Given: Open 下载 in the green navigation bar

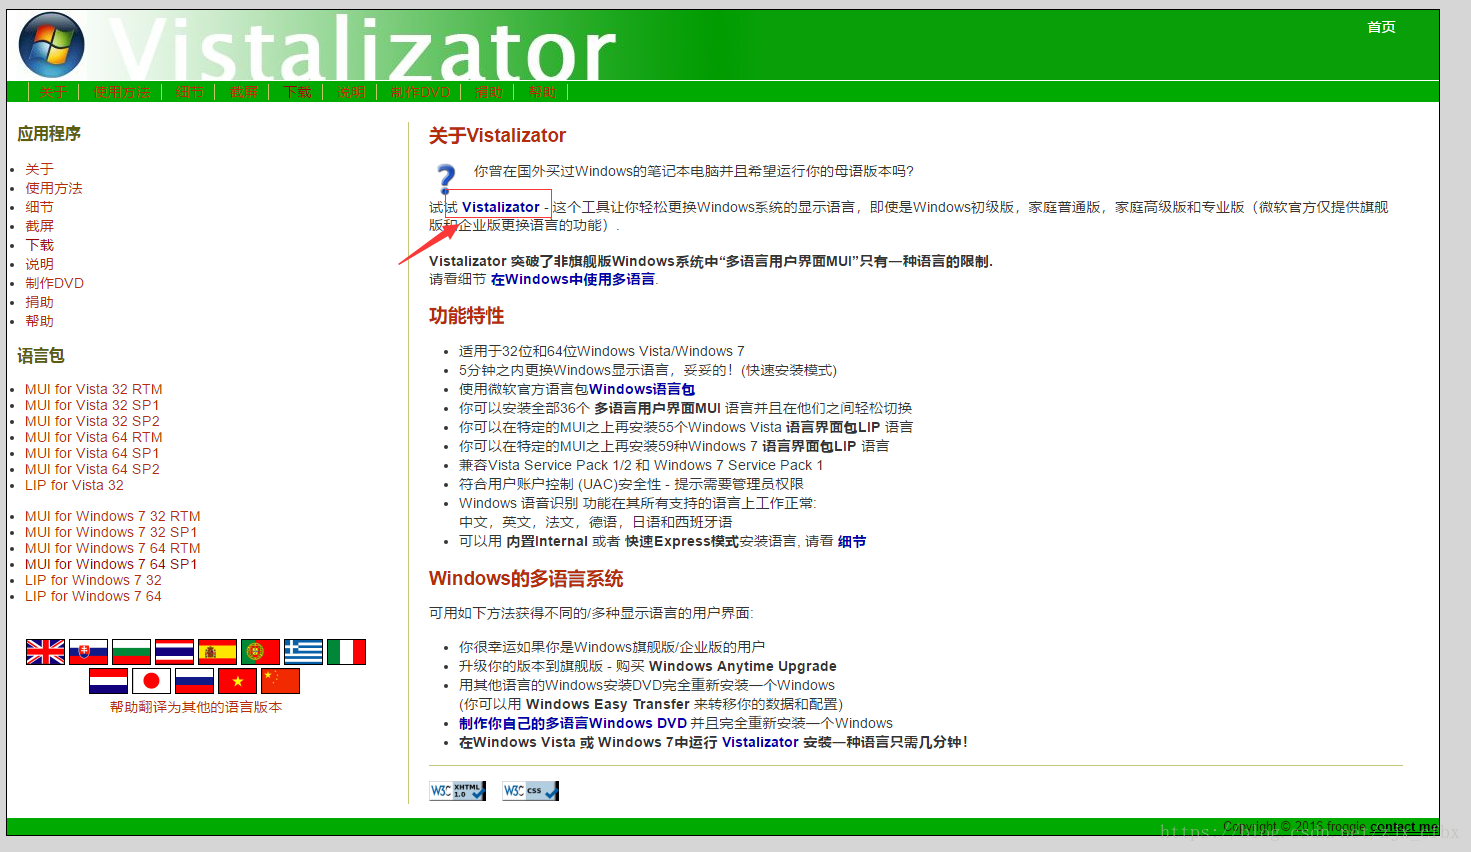Looking at the screenshot, I should pyautogui.click(x=297, y=92).
